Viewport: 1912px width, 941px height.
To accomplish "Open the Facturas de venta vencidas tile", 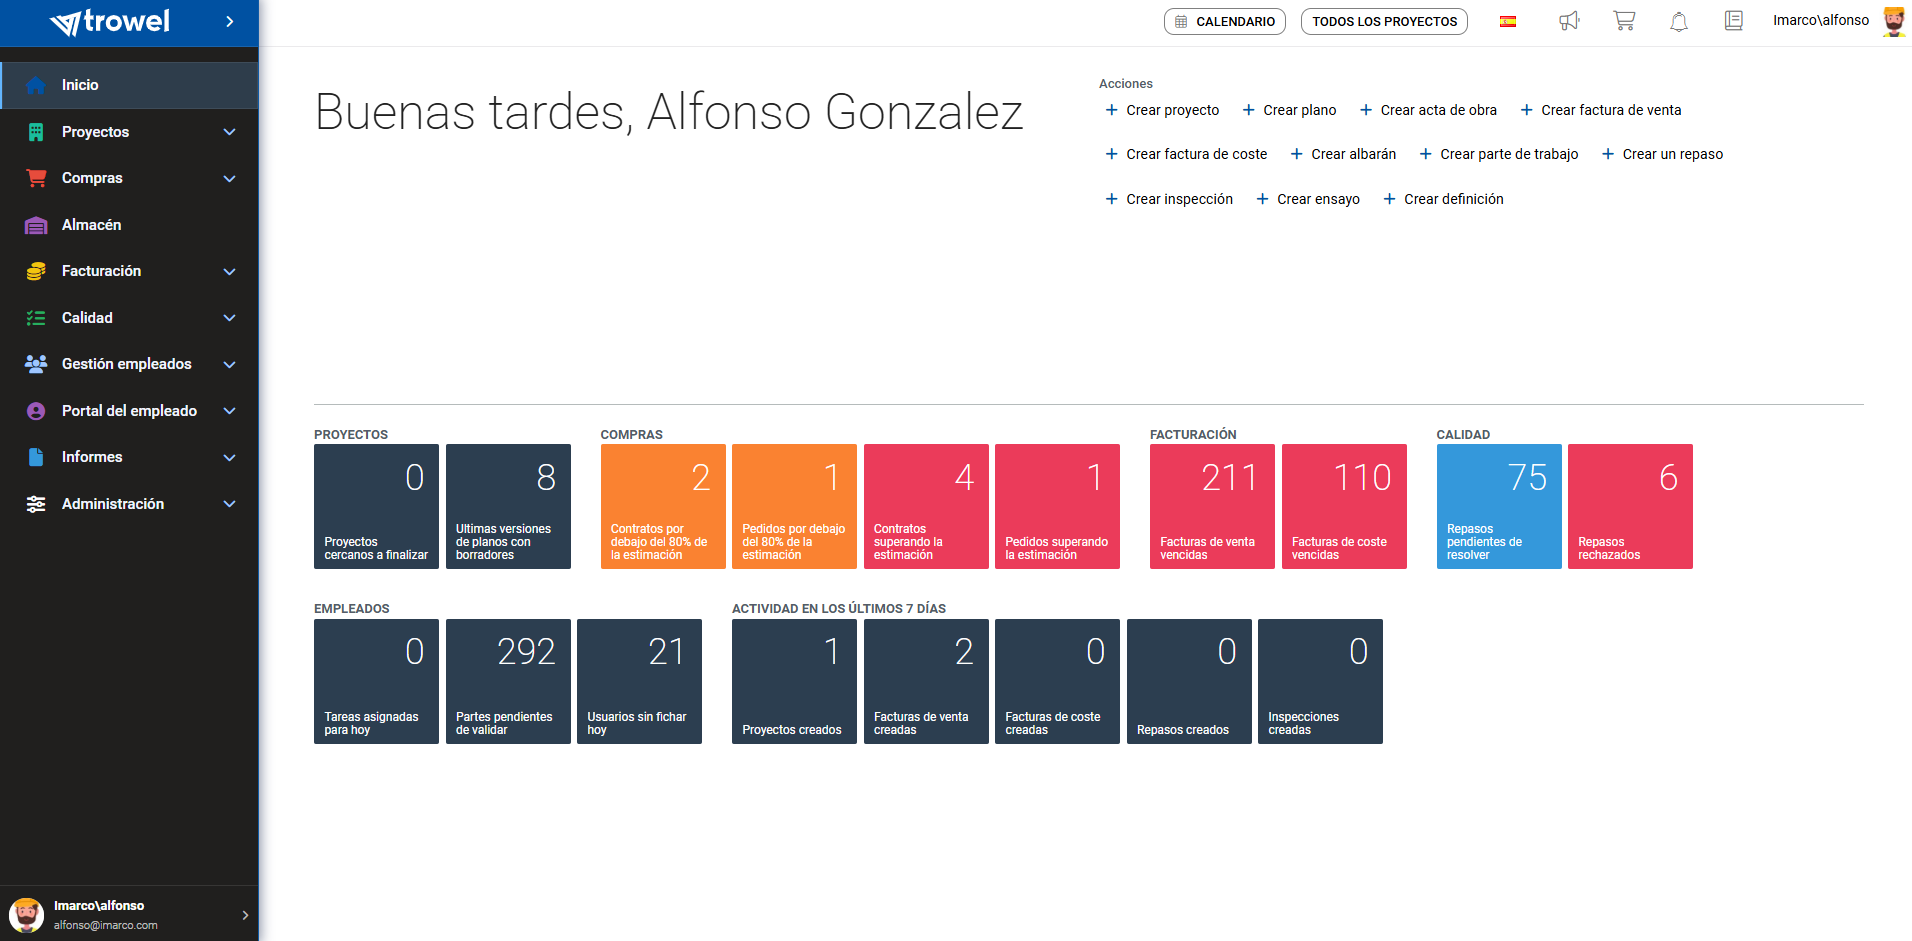I will tap(1212, 506).
